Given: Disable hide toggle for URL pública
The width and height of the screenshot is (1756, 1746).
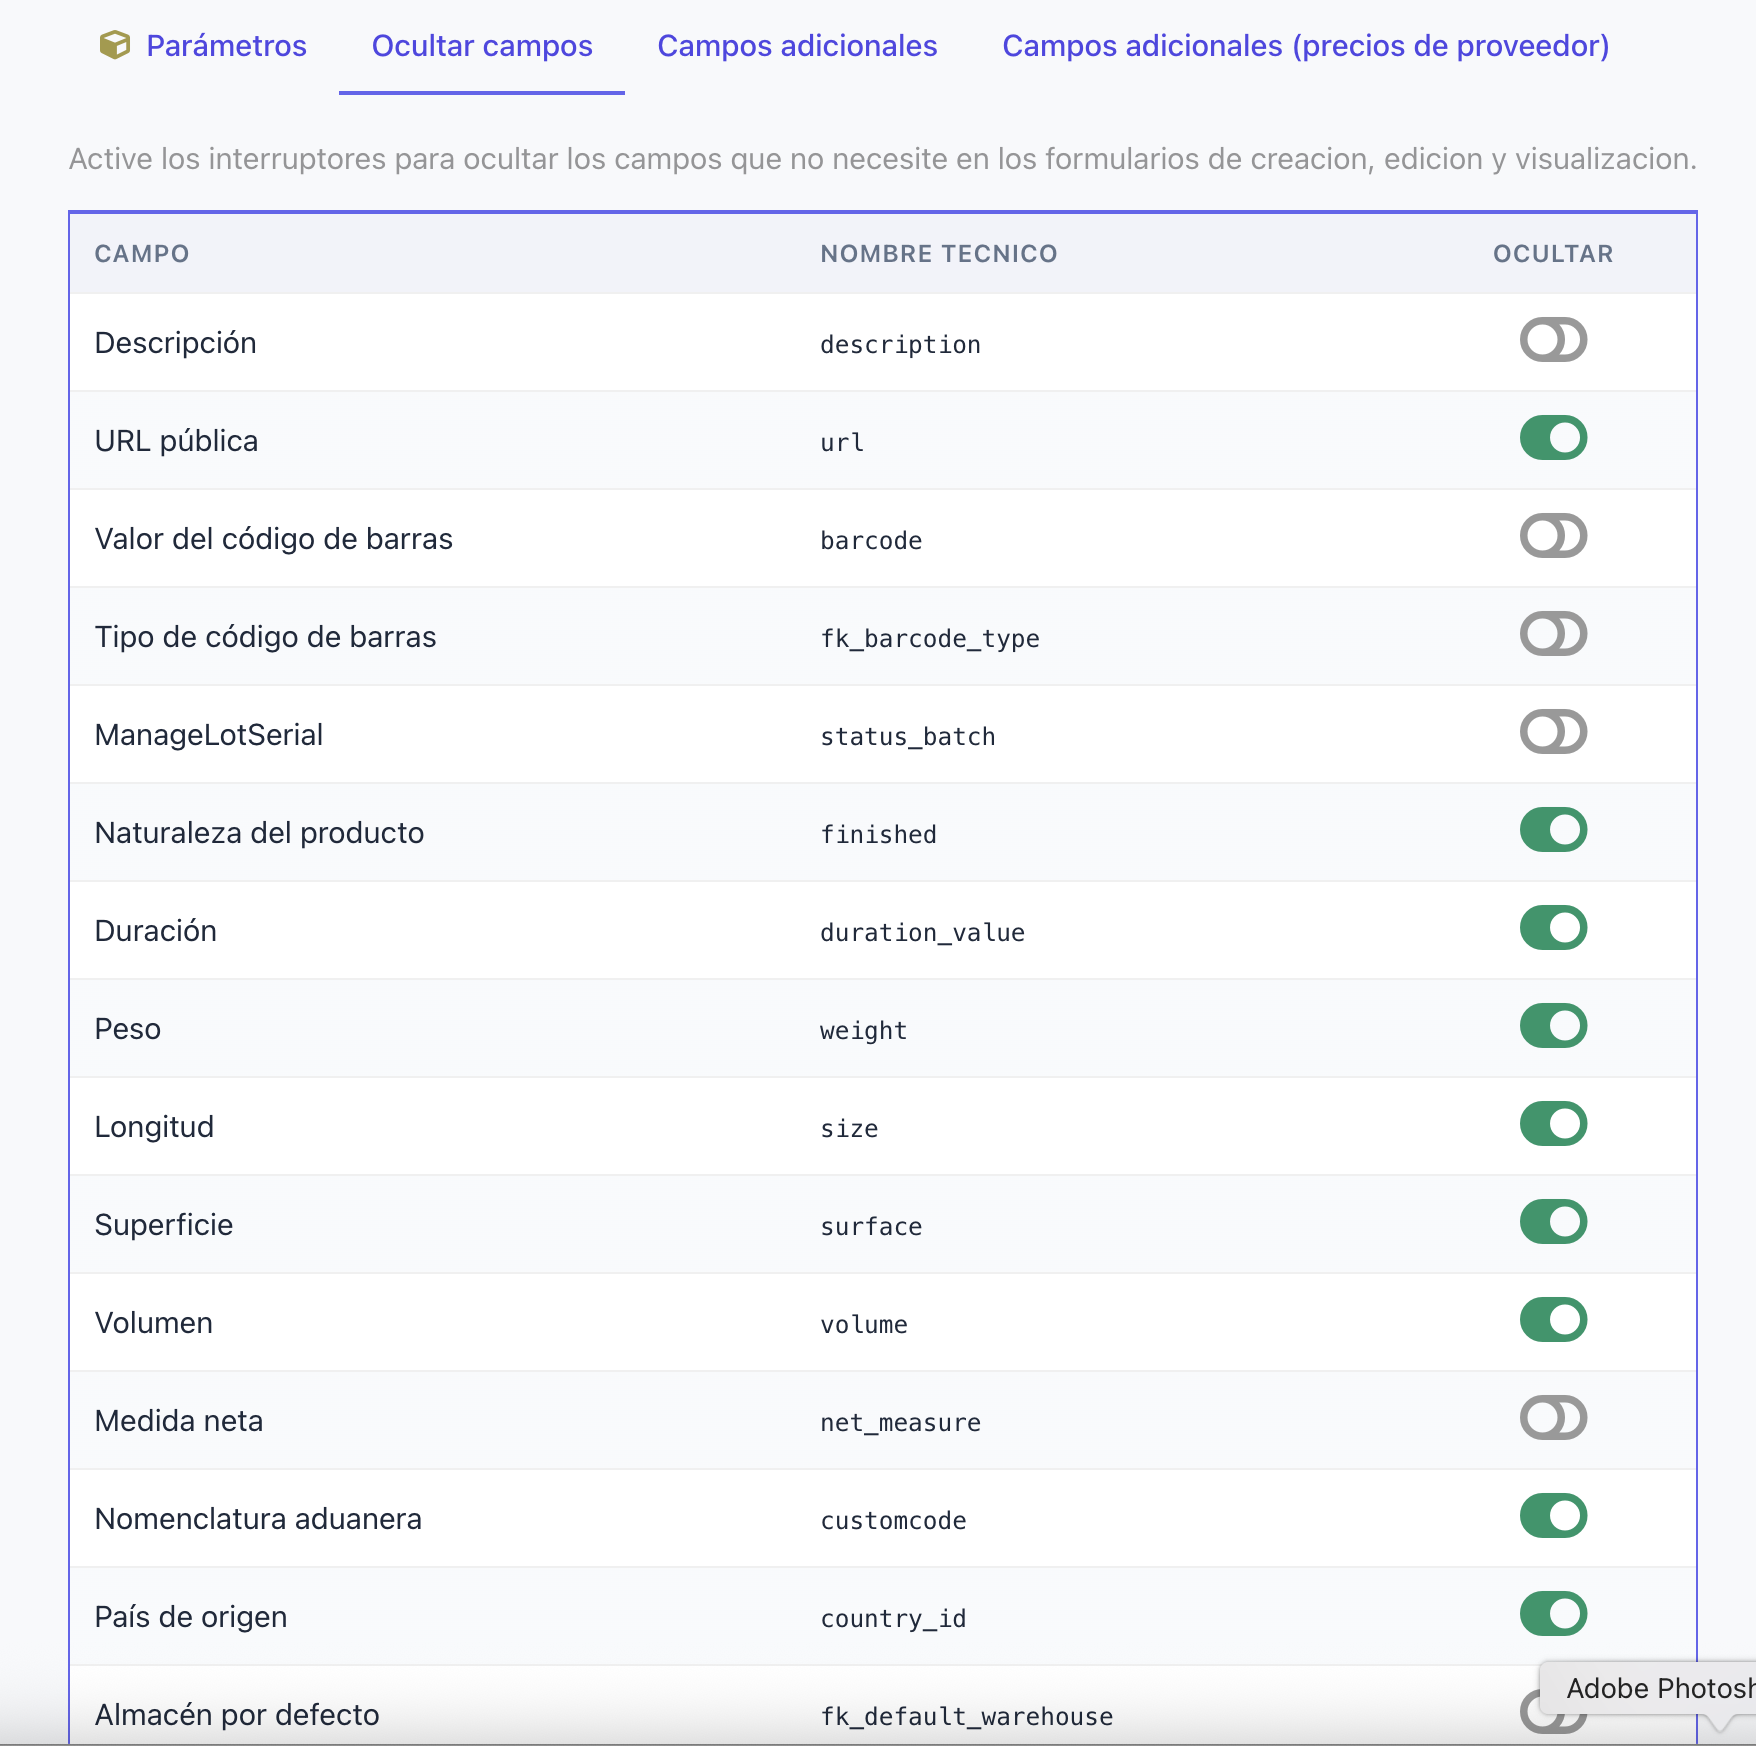Looking at the screenshot, I should 1553,438.
